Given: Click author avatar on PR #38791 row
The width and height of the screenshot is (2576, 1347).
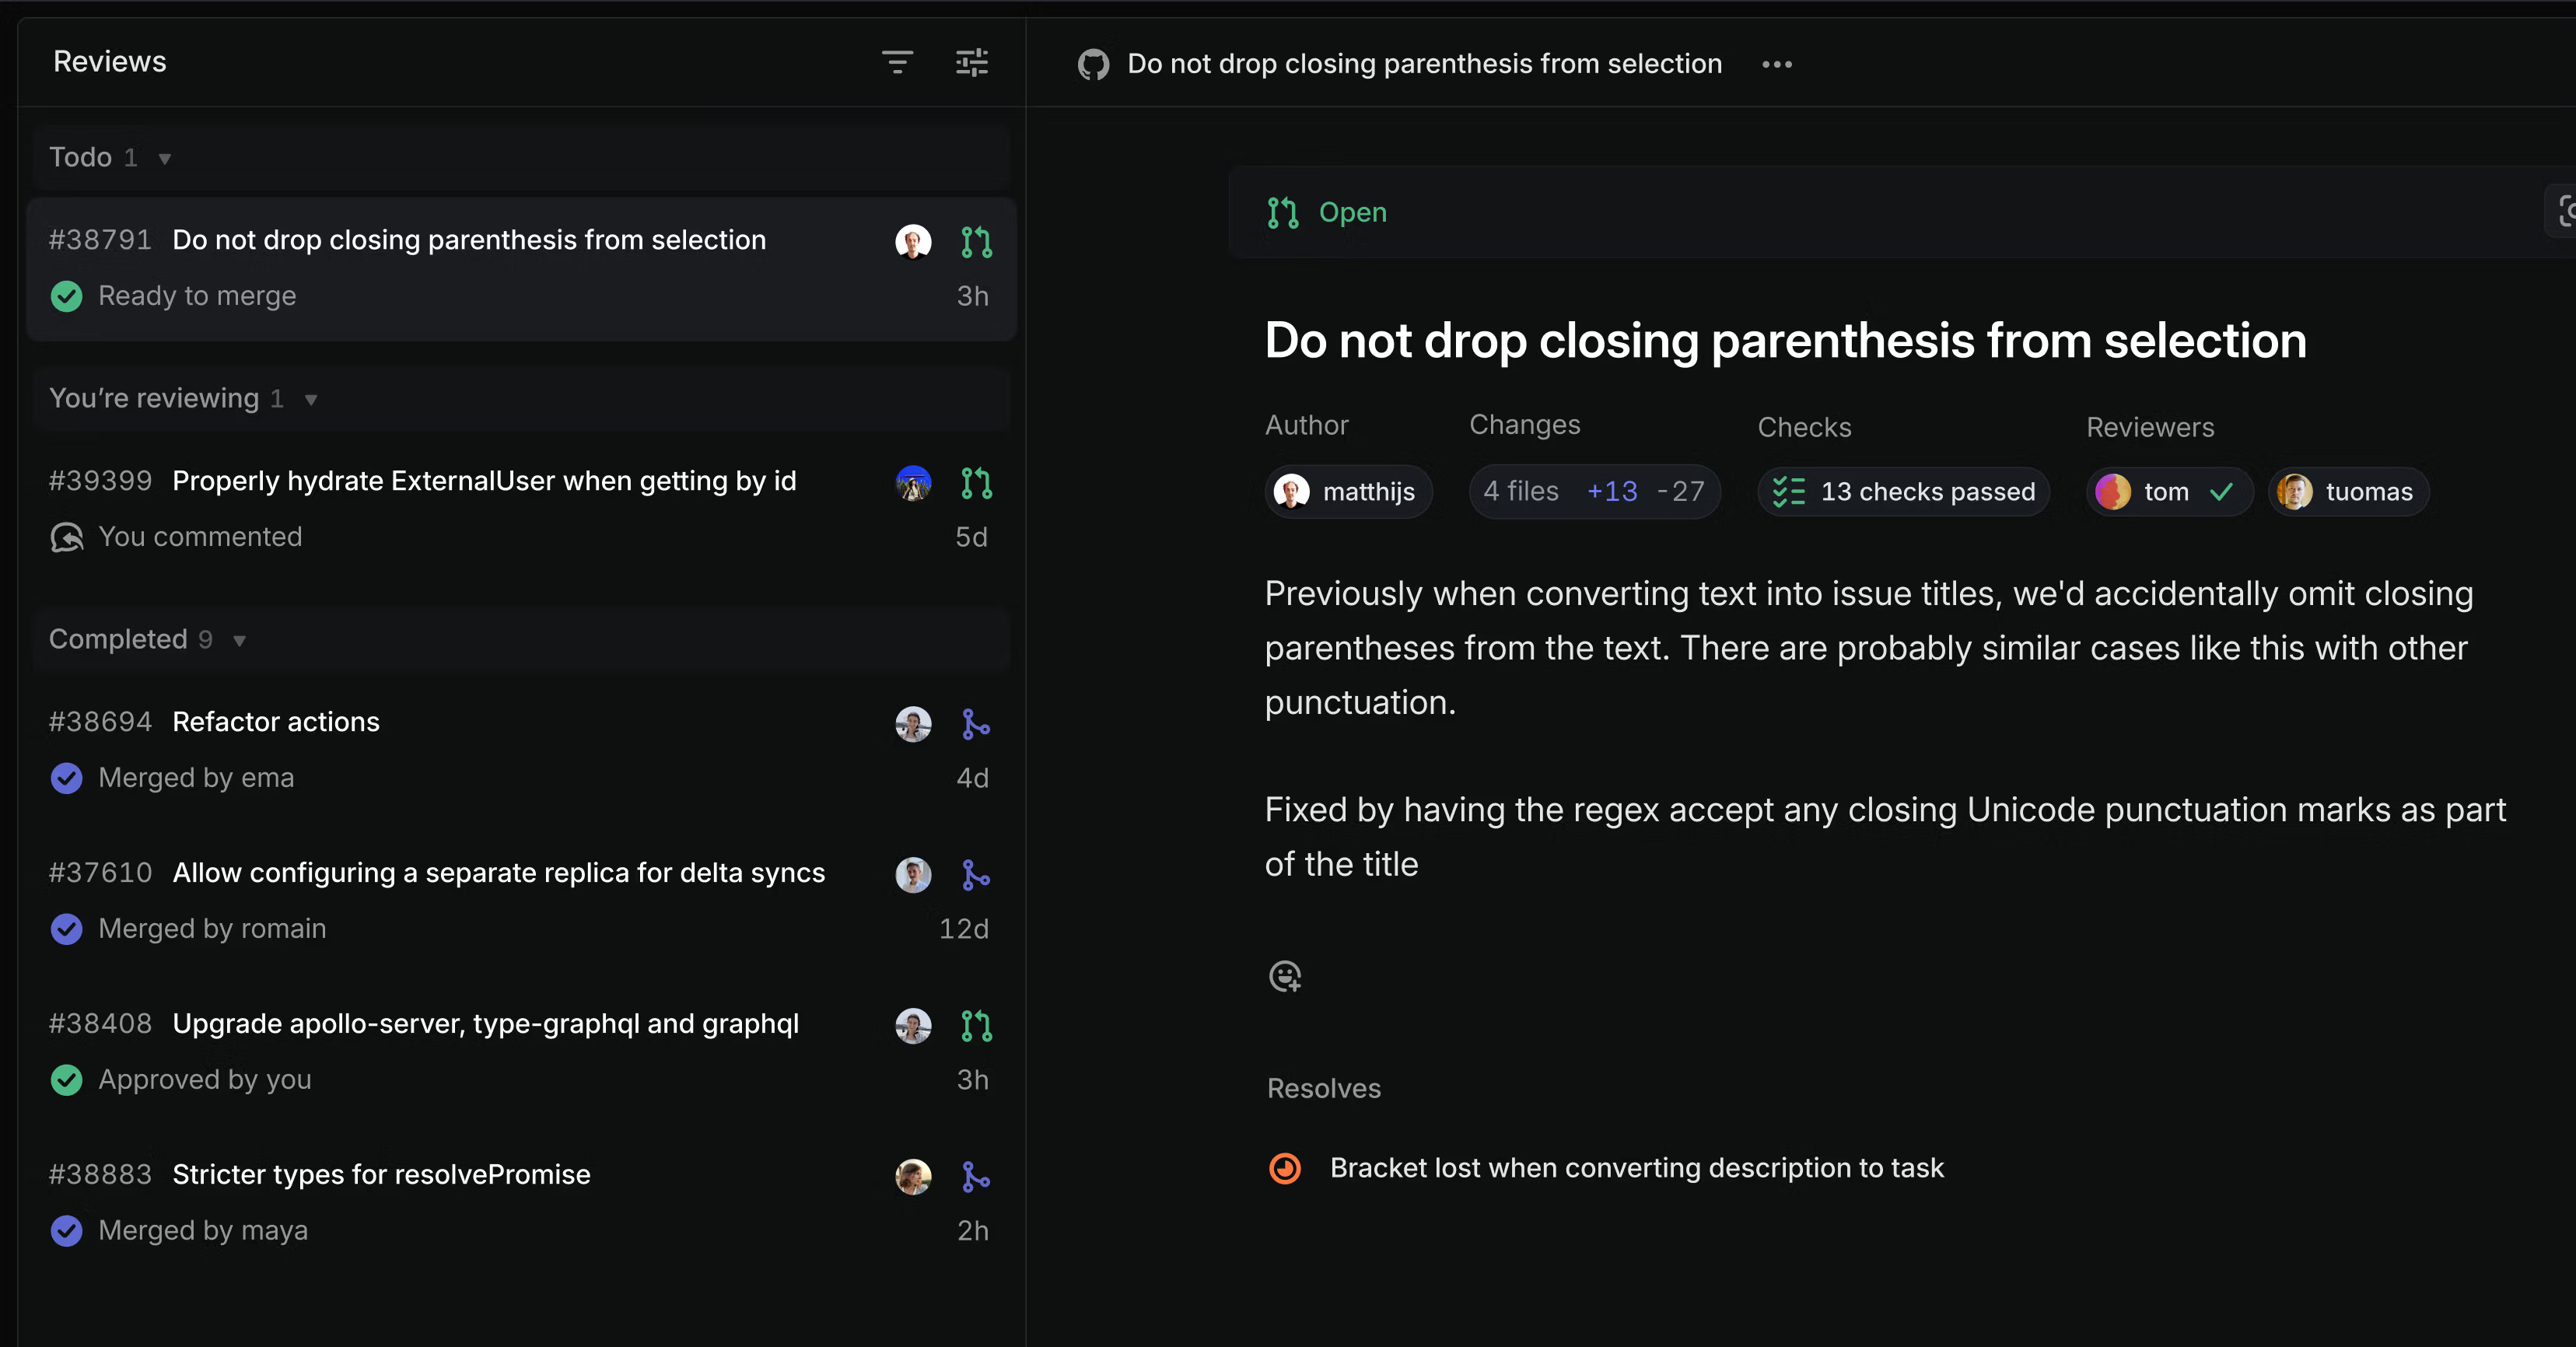Looking at the screenshot, I should tap(913, 241).
